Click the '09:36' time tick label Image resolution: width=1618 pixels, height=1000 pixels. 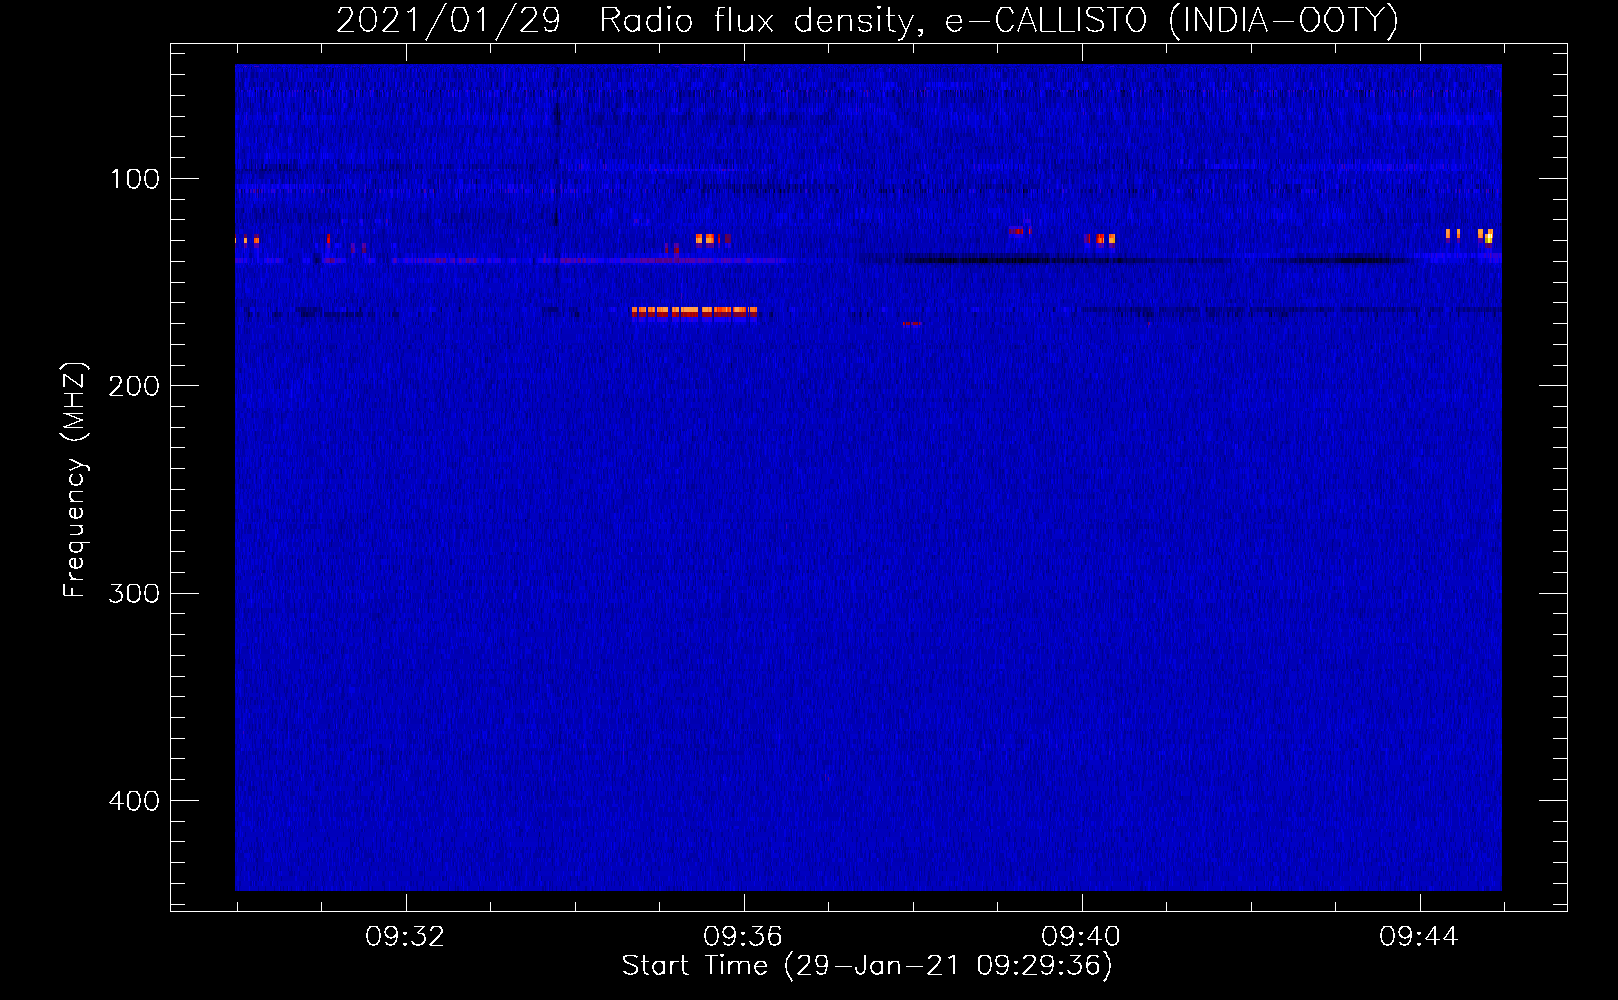743,937
